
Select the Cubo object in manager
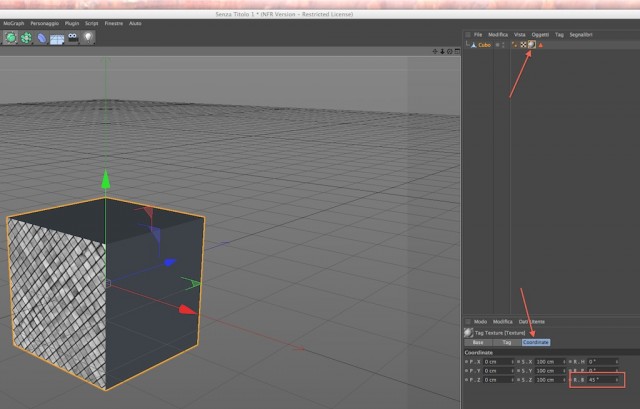484,45
